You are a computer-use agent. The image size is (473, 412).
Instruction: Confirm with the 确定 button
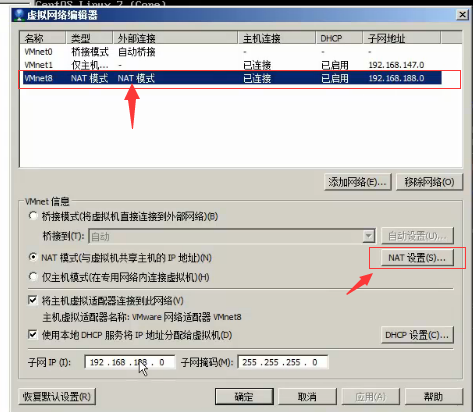click(244, 396)
